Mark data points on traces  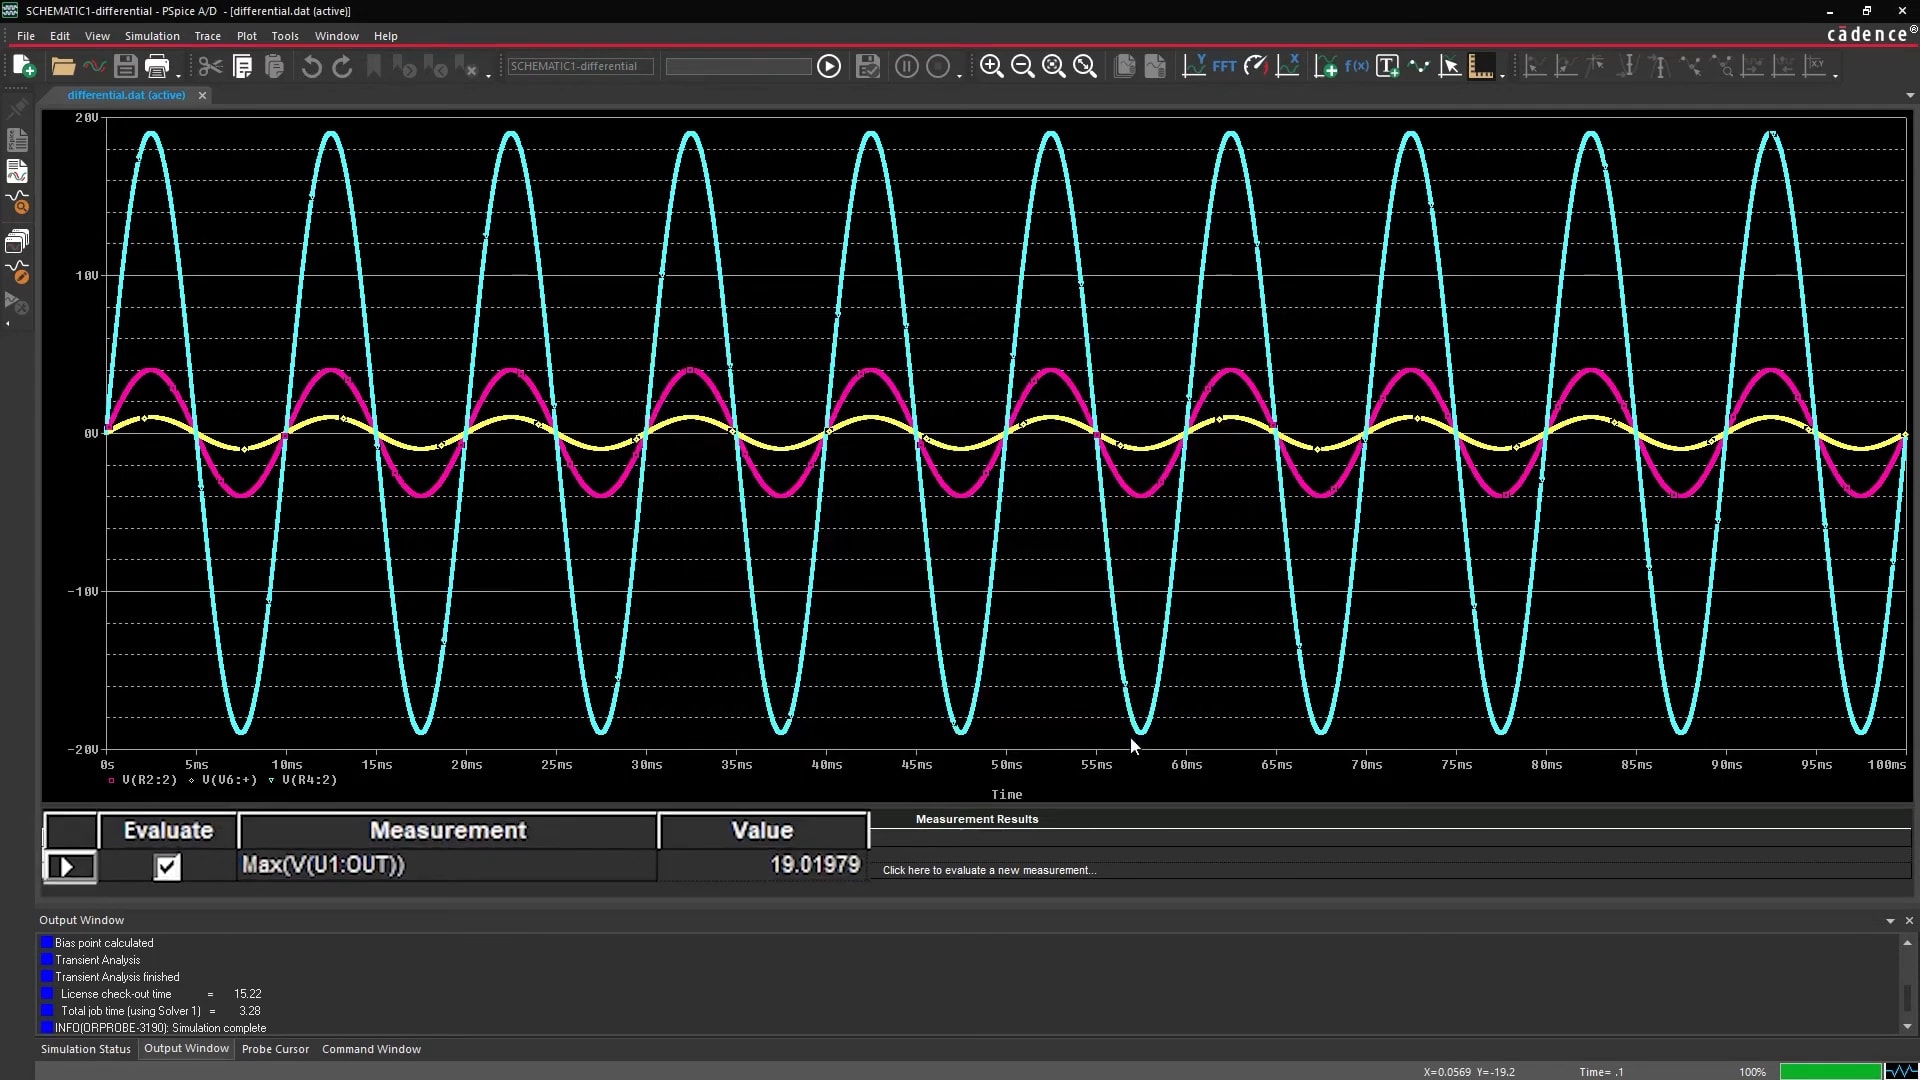pos(1419,67)
